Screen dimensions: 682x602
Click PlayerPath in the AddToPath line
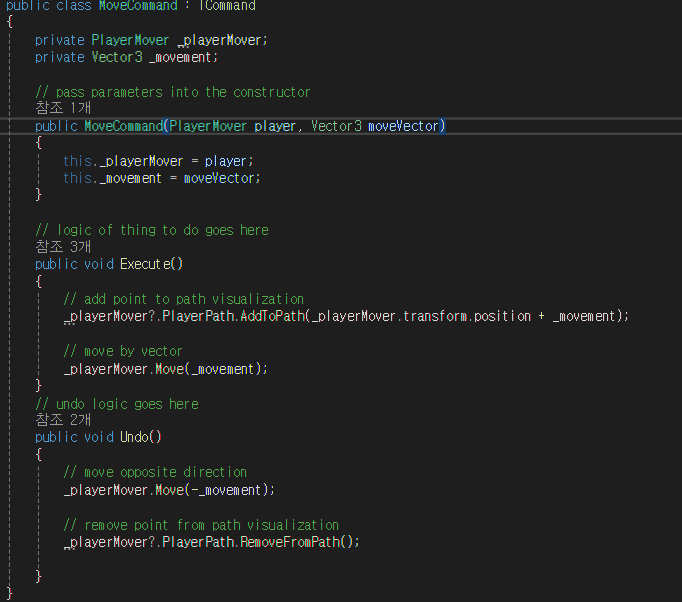[x=198, y=316]
